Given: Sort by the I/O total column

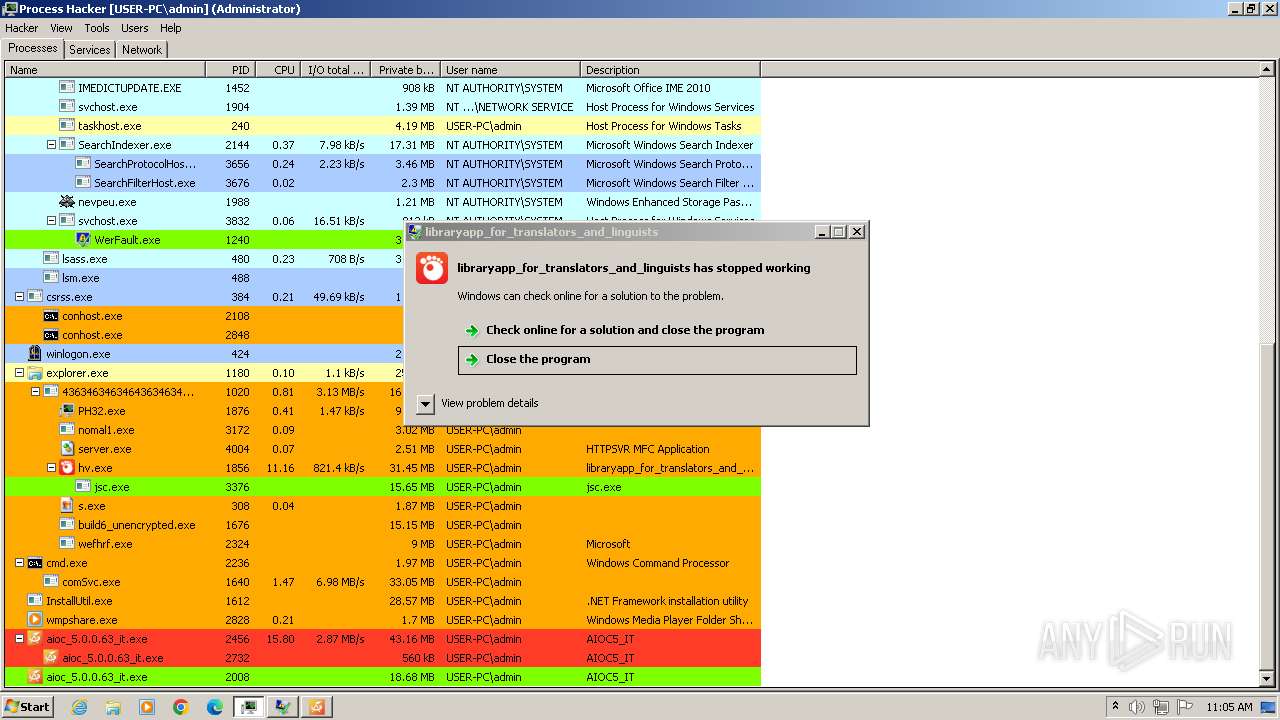Looking at the screenshot, I should point(335,70).
